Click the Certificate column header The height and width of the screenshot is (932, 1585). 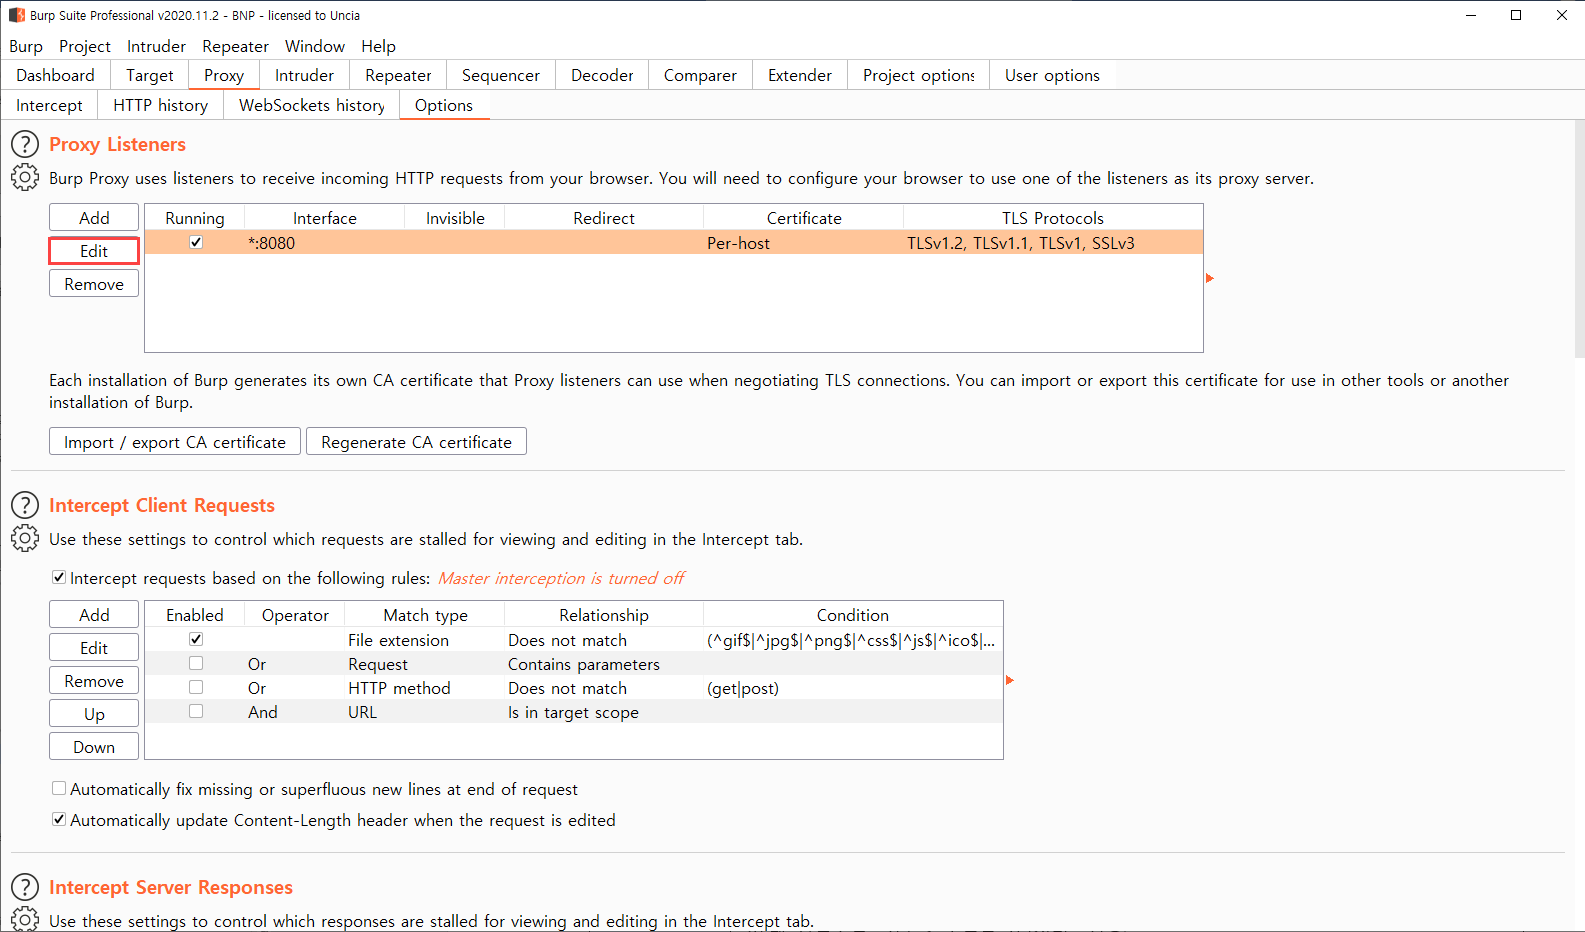click(x=804, y=217)
